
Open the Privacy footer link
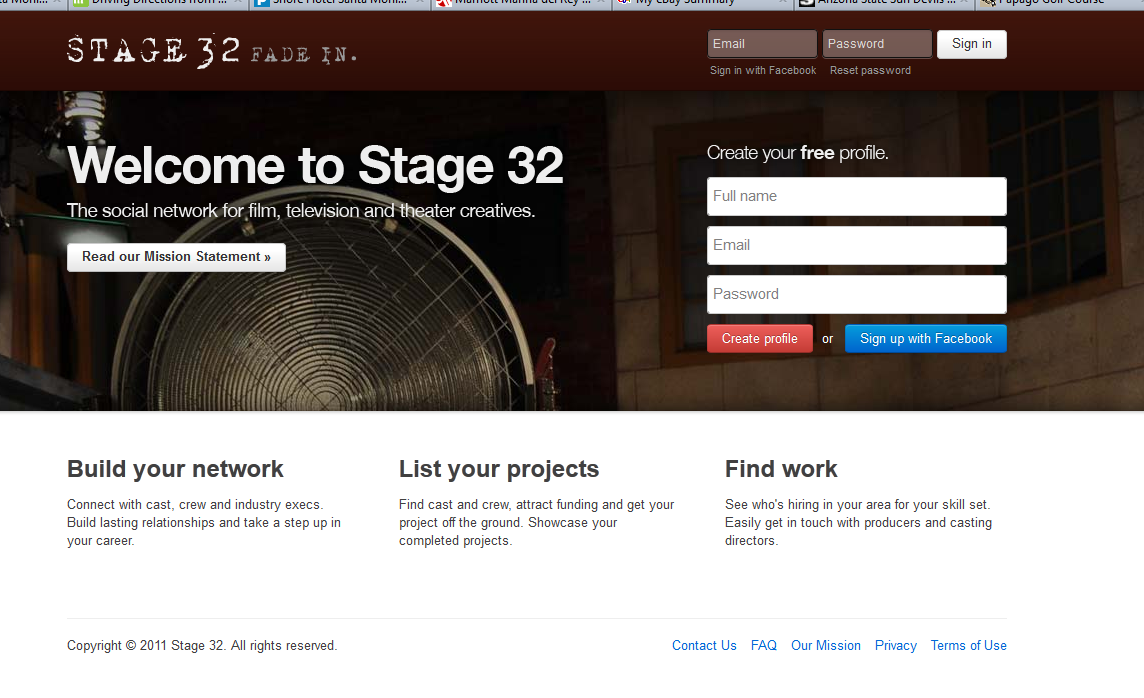pyautogui.click(x=895, y=645)
